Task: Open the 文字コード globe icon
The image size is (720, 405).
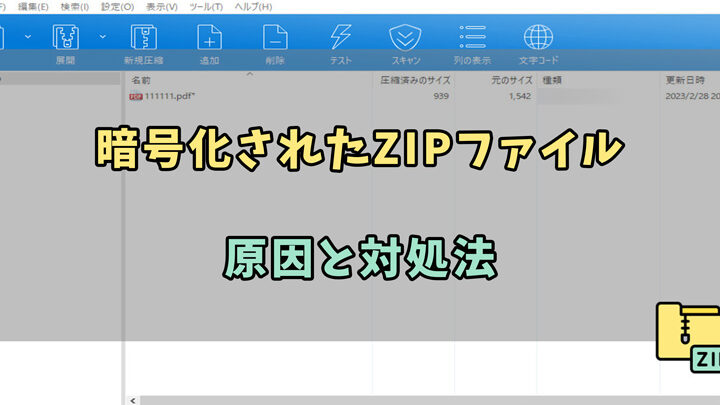Action: [538, 39]
